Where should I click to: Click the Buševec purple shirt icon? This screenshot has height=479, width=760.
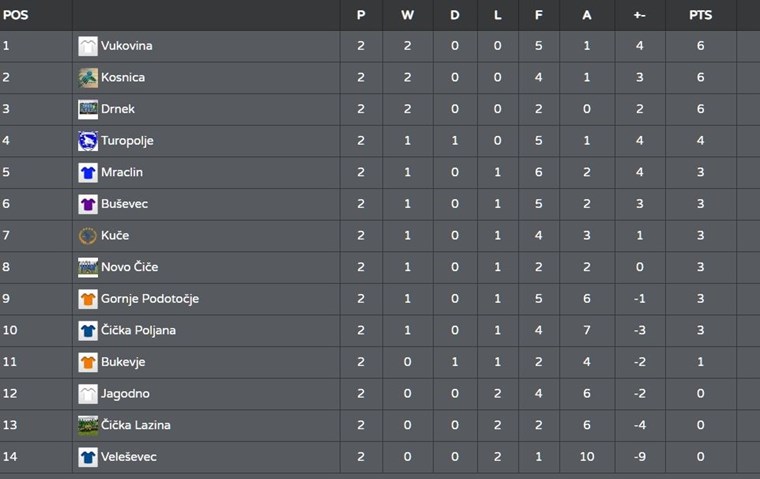[88, 204]
